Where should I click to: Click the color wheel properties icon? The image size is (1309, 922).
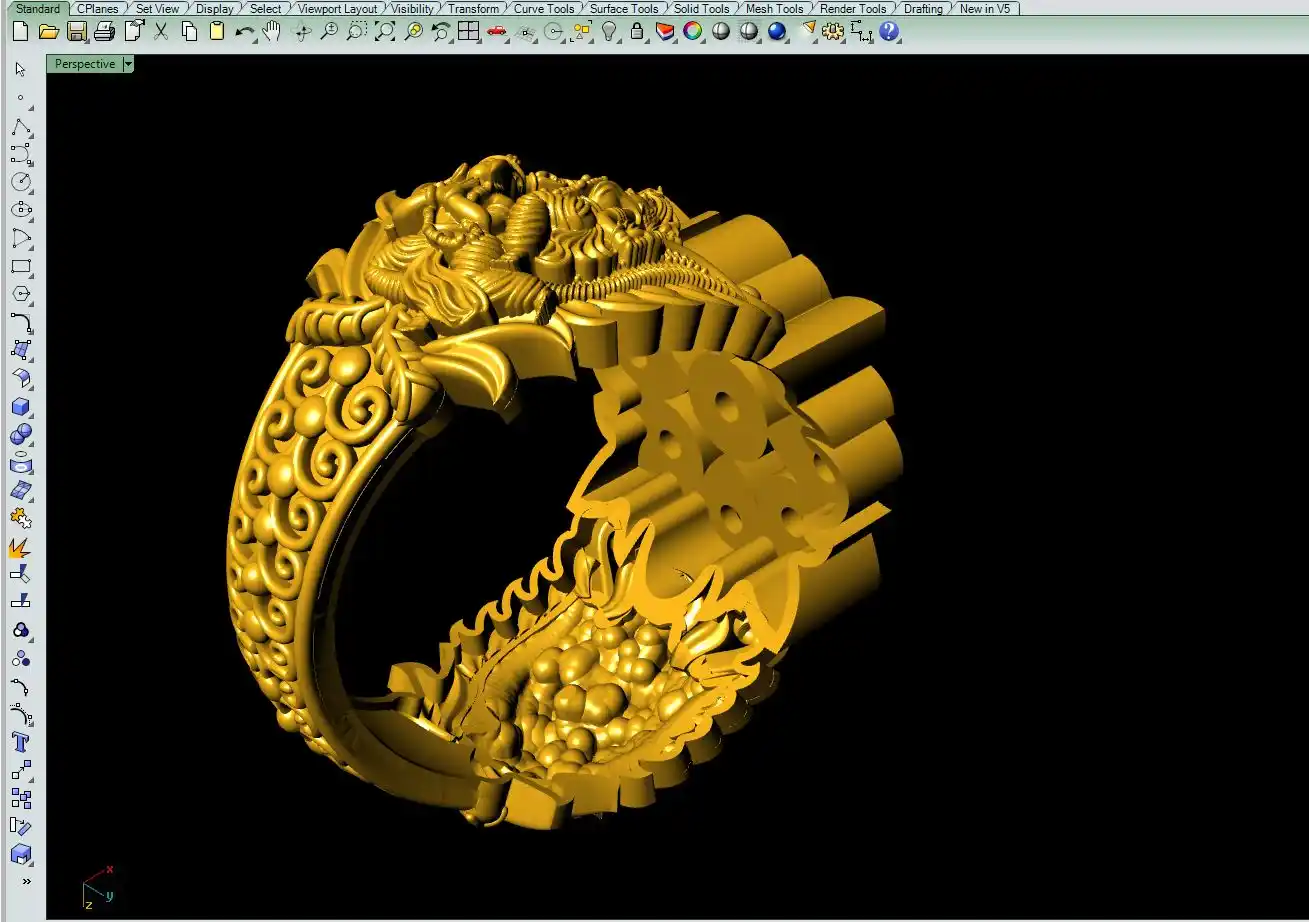(x=692, y=31)
